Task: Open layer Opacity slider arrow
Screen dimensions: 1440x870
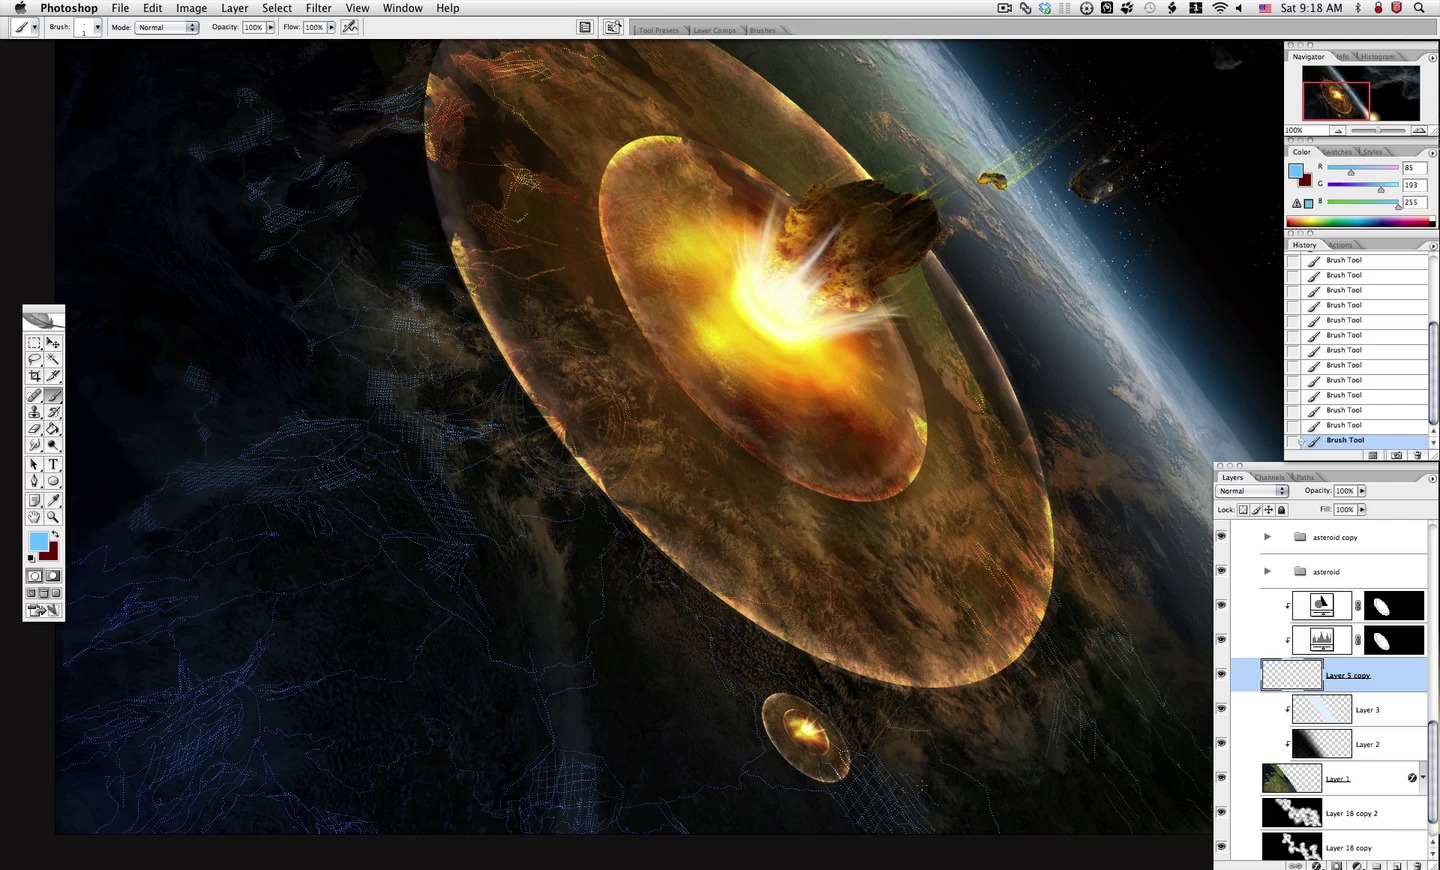Action: point(1361,491)
